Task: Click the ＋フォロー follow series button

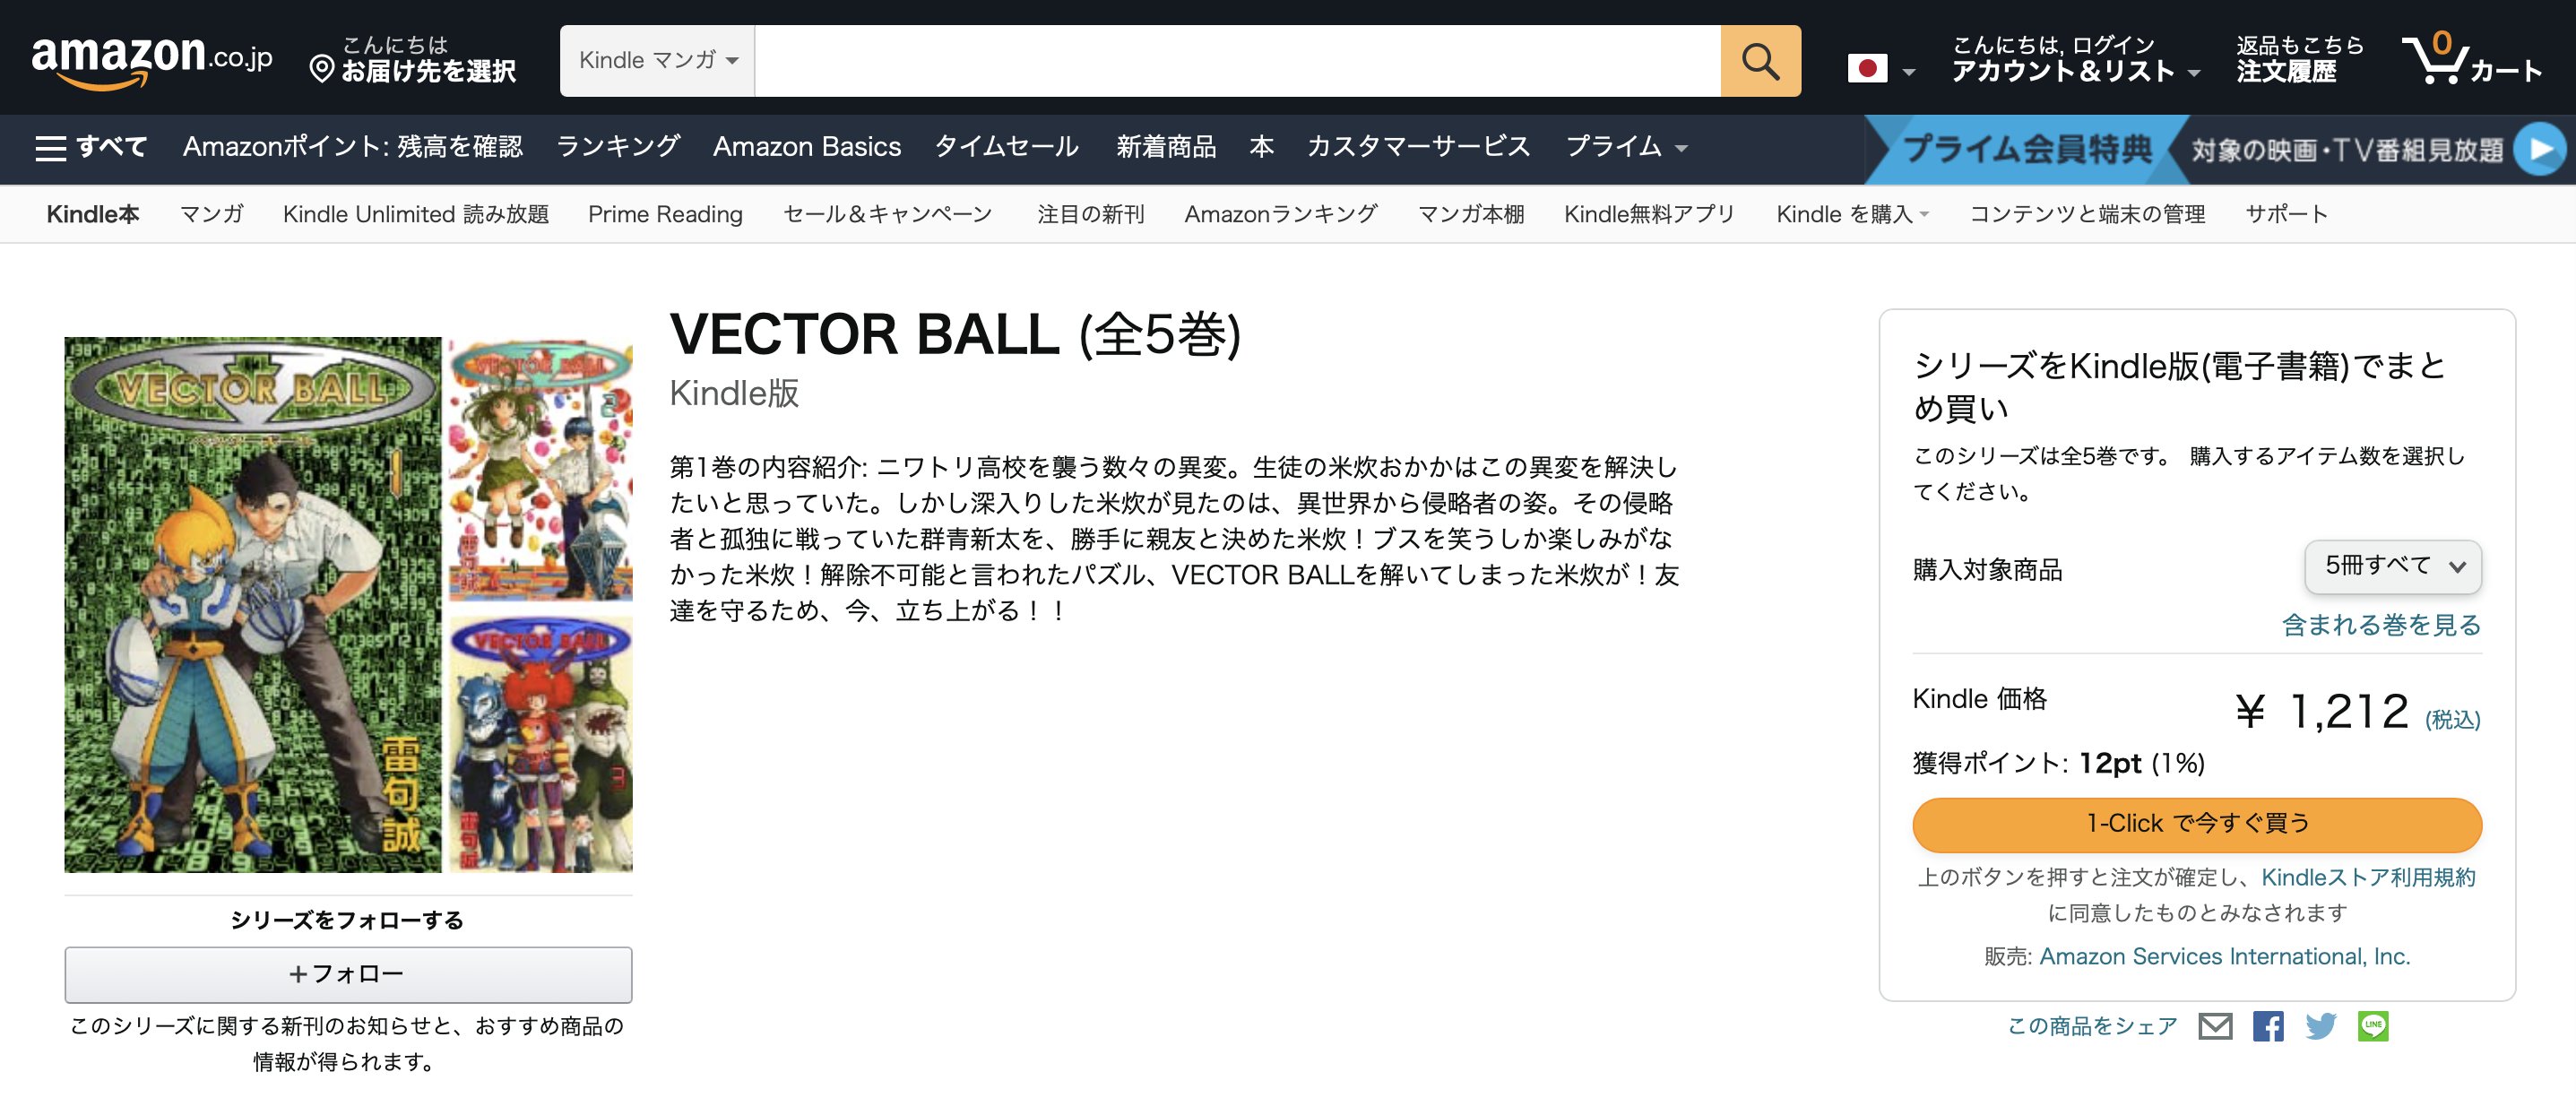Action: tap(348, 974)
